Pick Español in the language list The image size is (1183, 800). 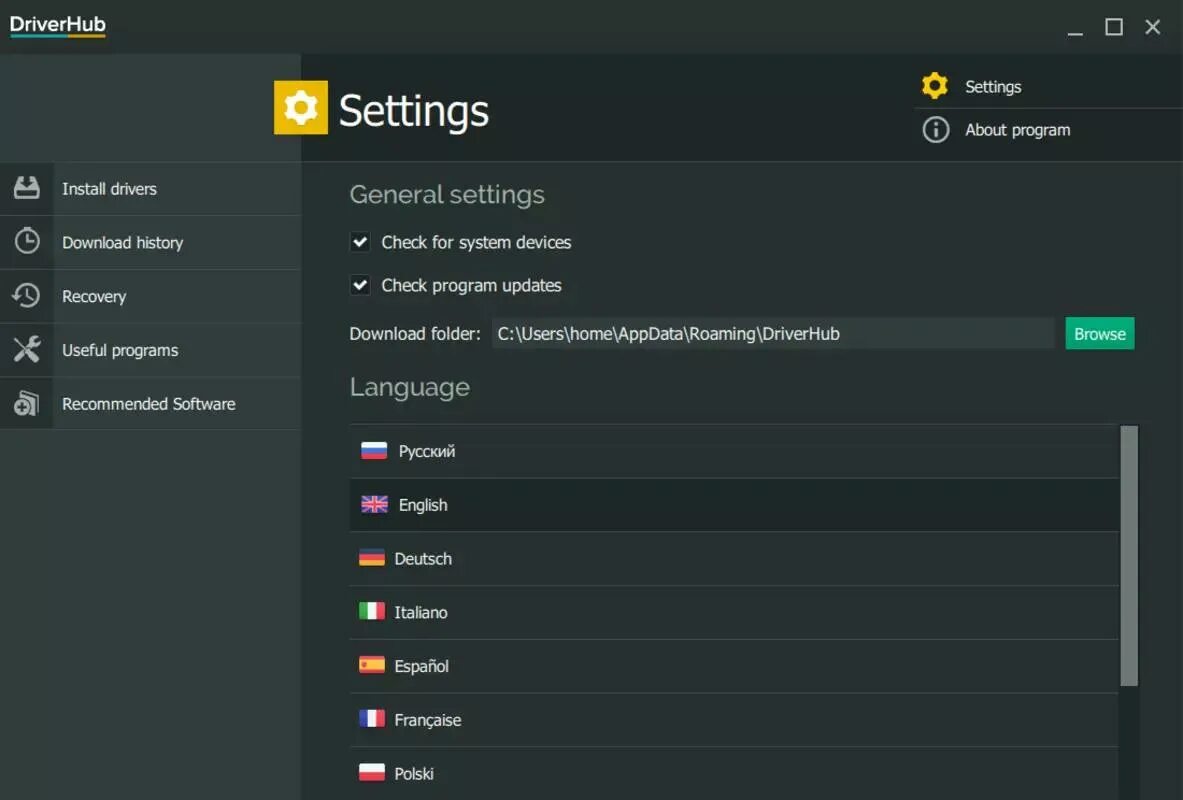[421, 667]
